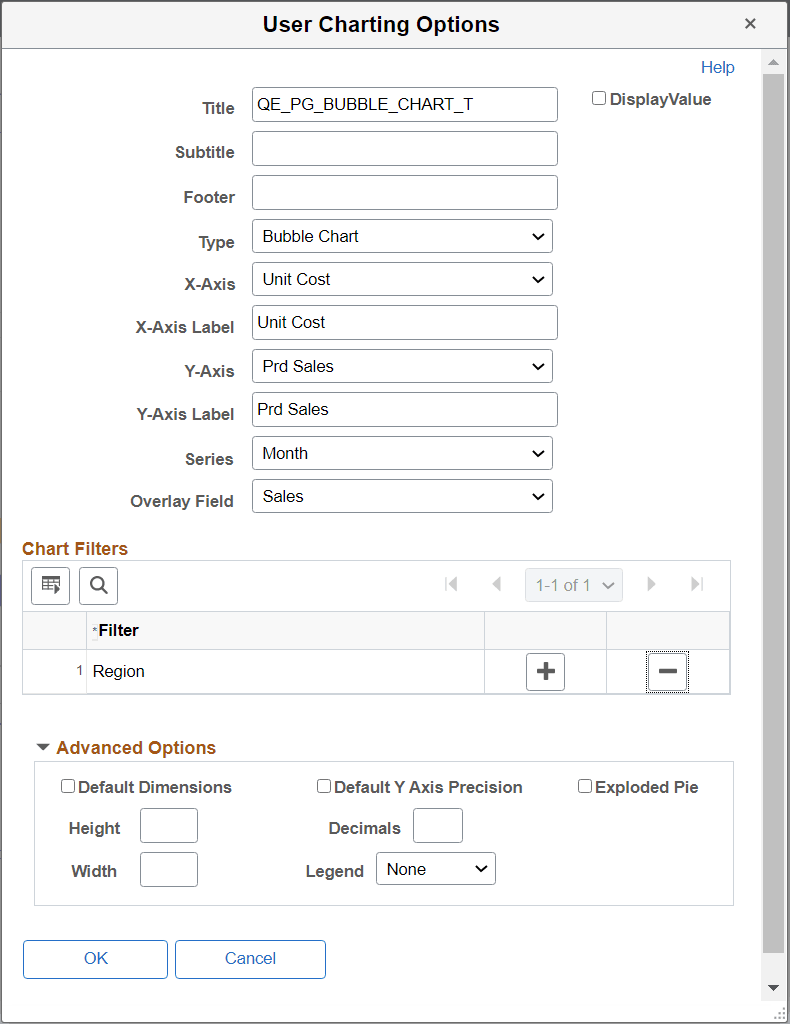Click the scrollbar down arrow
This screenshot has width=790, height=1024.
[773, 986]
